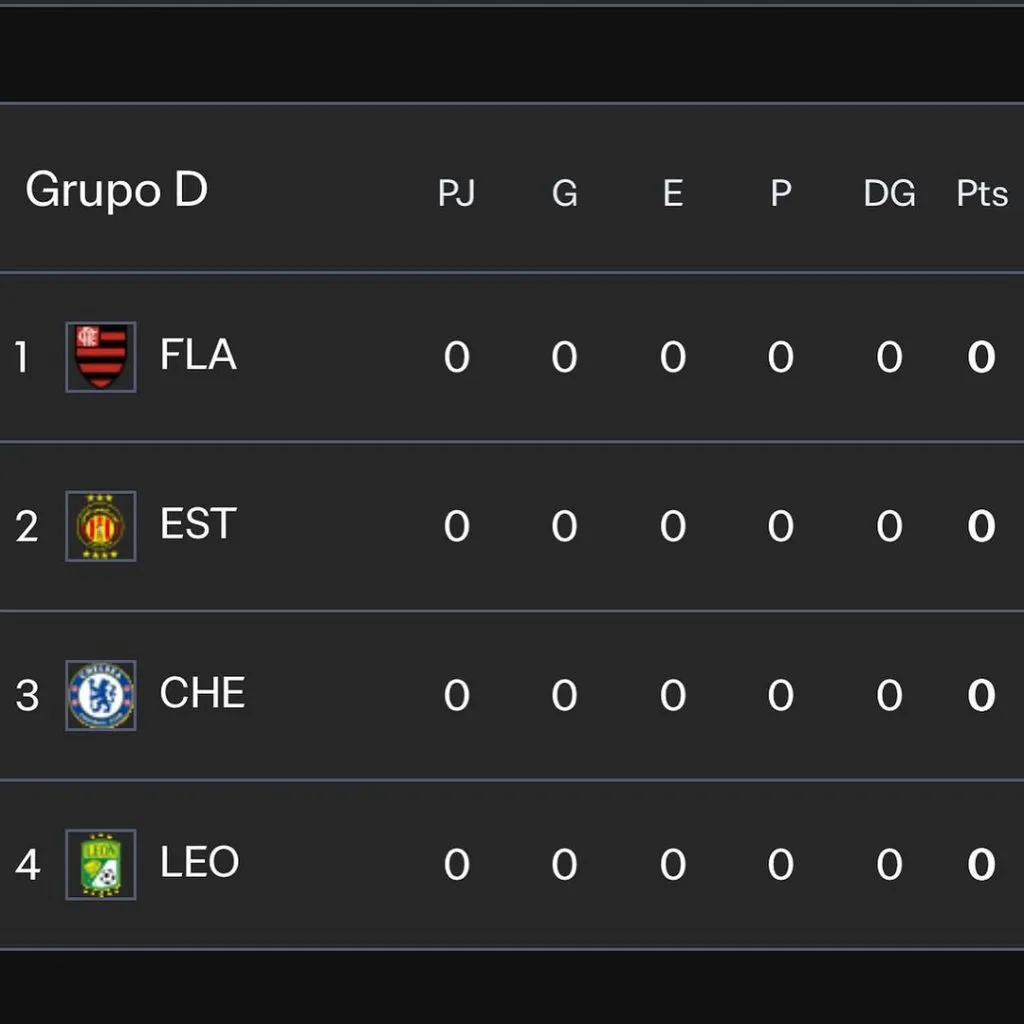Select the CHE team name
Image resolution: width=1024 pixels, height=1024 pixels.
coord(202,694)
